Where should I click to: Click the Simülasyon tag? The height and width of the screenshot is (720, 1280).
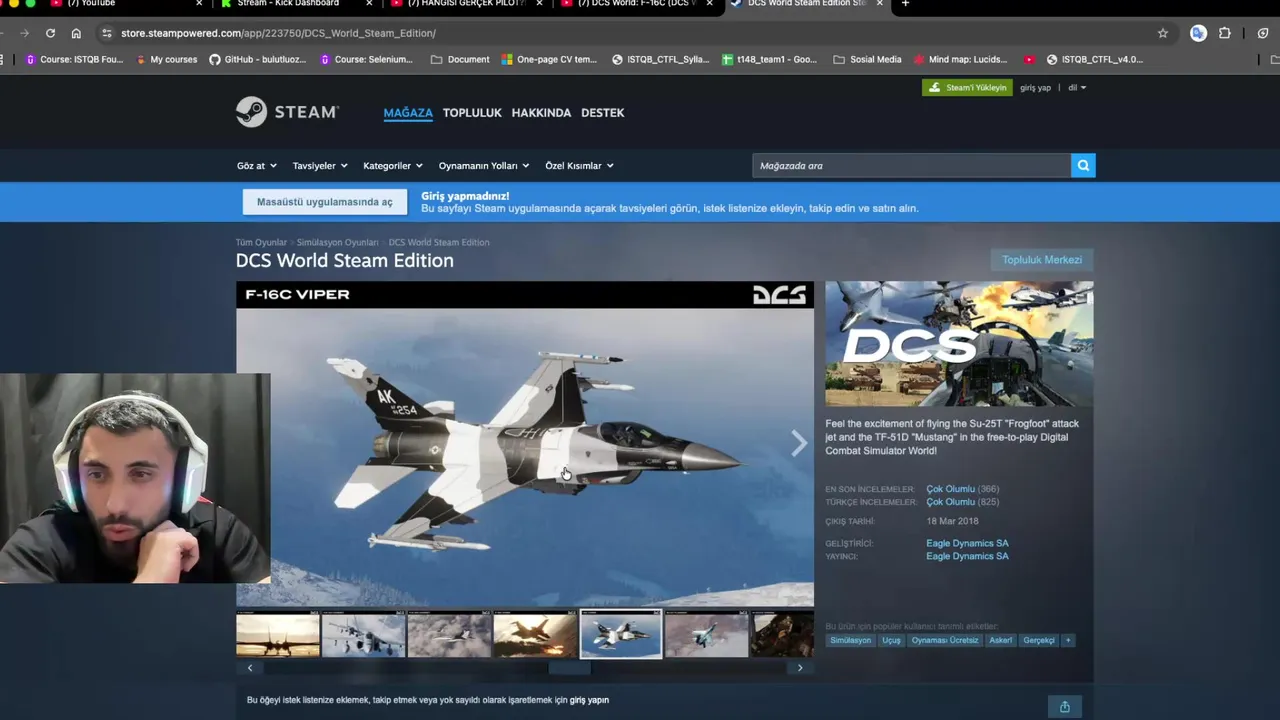850,640
